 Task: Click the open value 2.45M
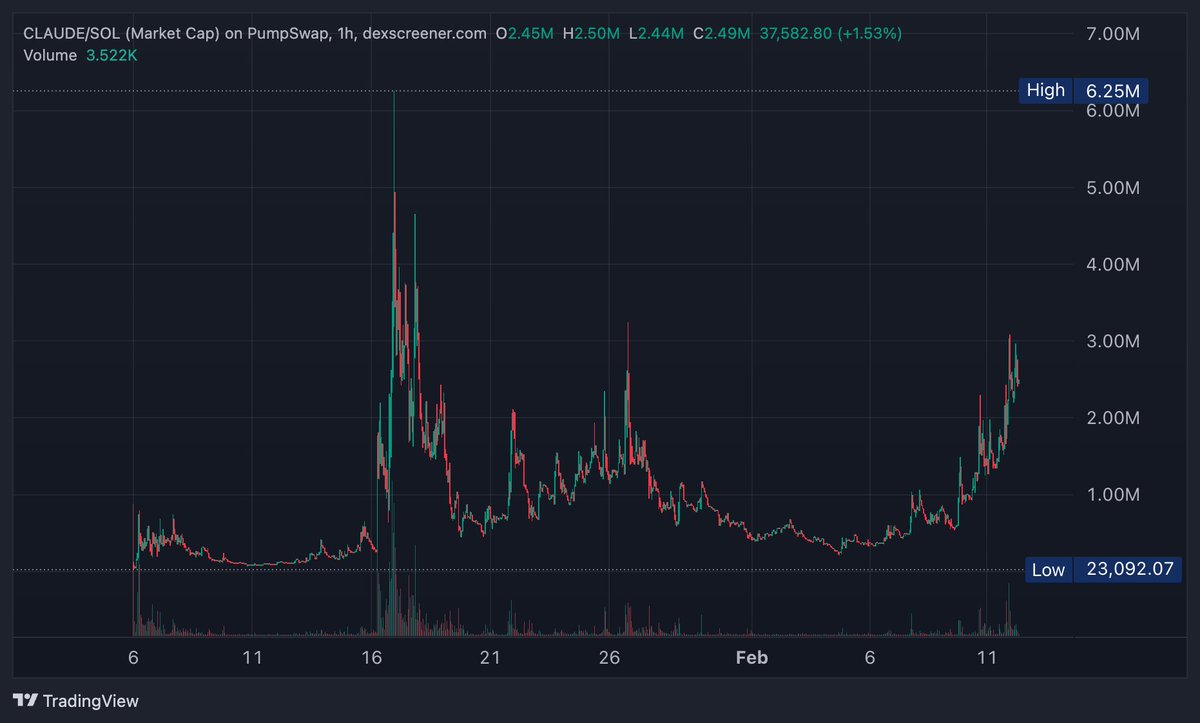pyautogui.click(x=532, y=33)
